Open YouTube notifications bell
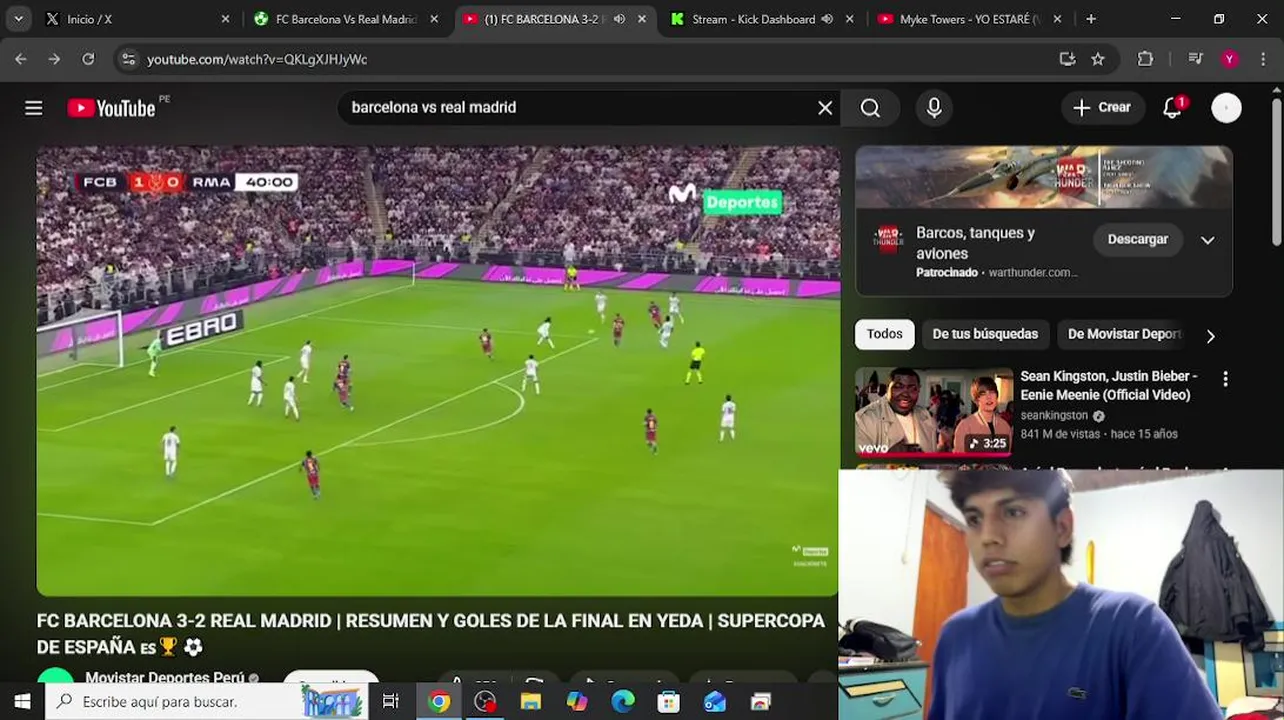The image size is (1284, 720). pyautogui.click(x=1173, y=108)
